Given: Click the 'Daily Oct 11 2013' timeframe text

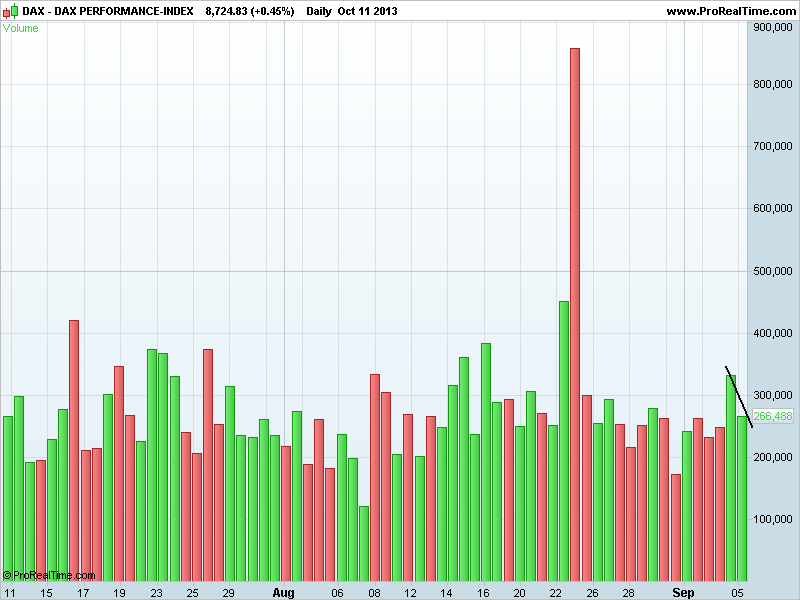Looking at the screenshot, I should point(352,11).
